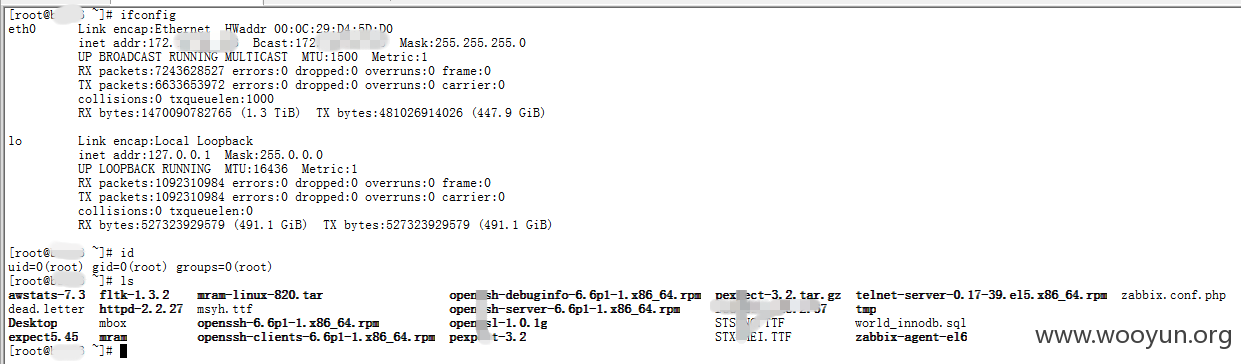Viewport: 1241px width, 364px height.
Task: Click the zabbix-agent-el6 directory
Action: (911, 338)
